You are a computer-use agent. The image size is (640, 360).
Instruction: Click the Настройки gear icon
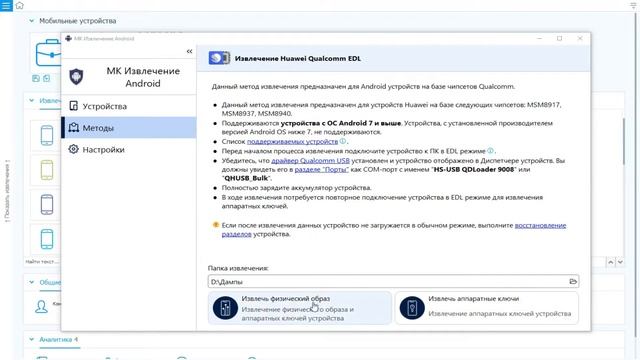[x=73, y=149]
